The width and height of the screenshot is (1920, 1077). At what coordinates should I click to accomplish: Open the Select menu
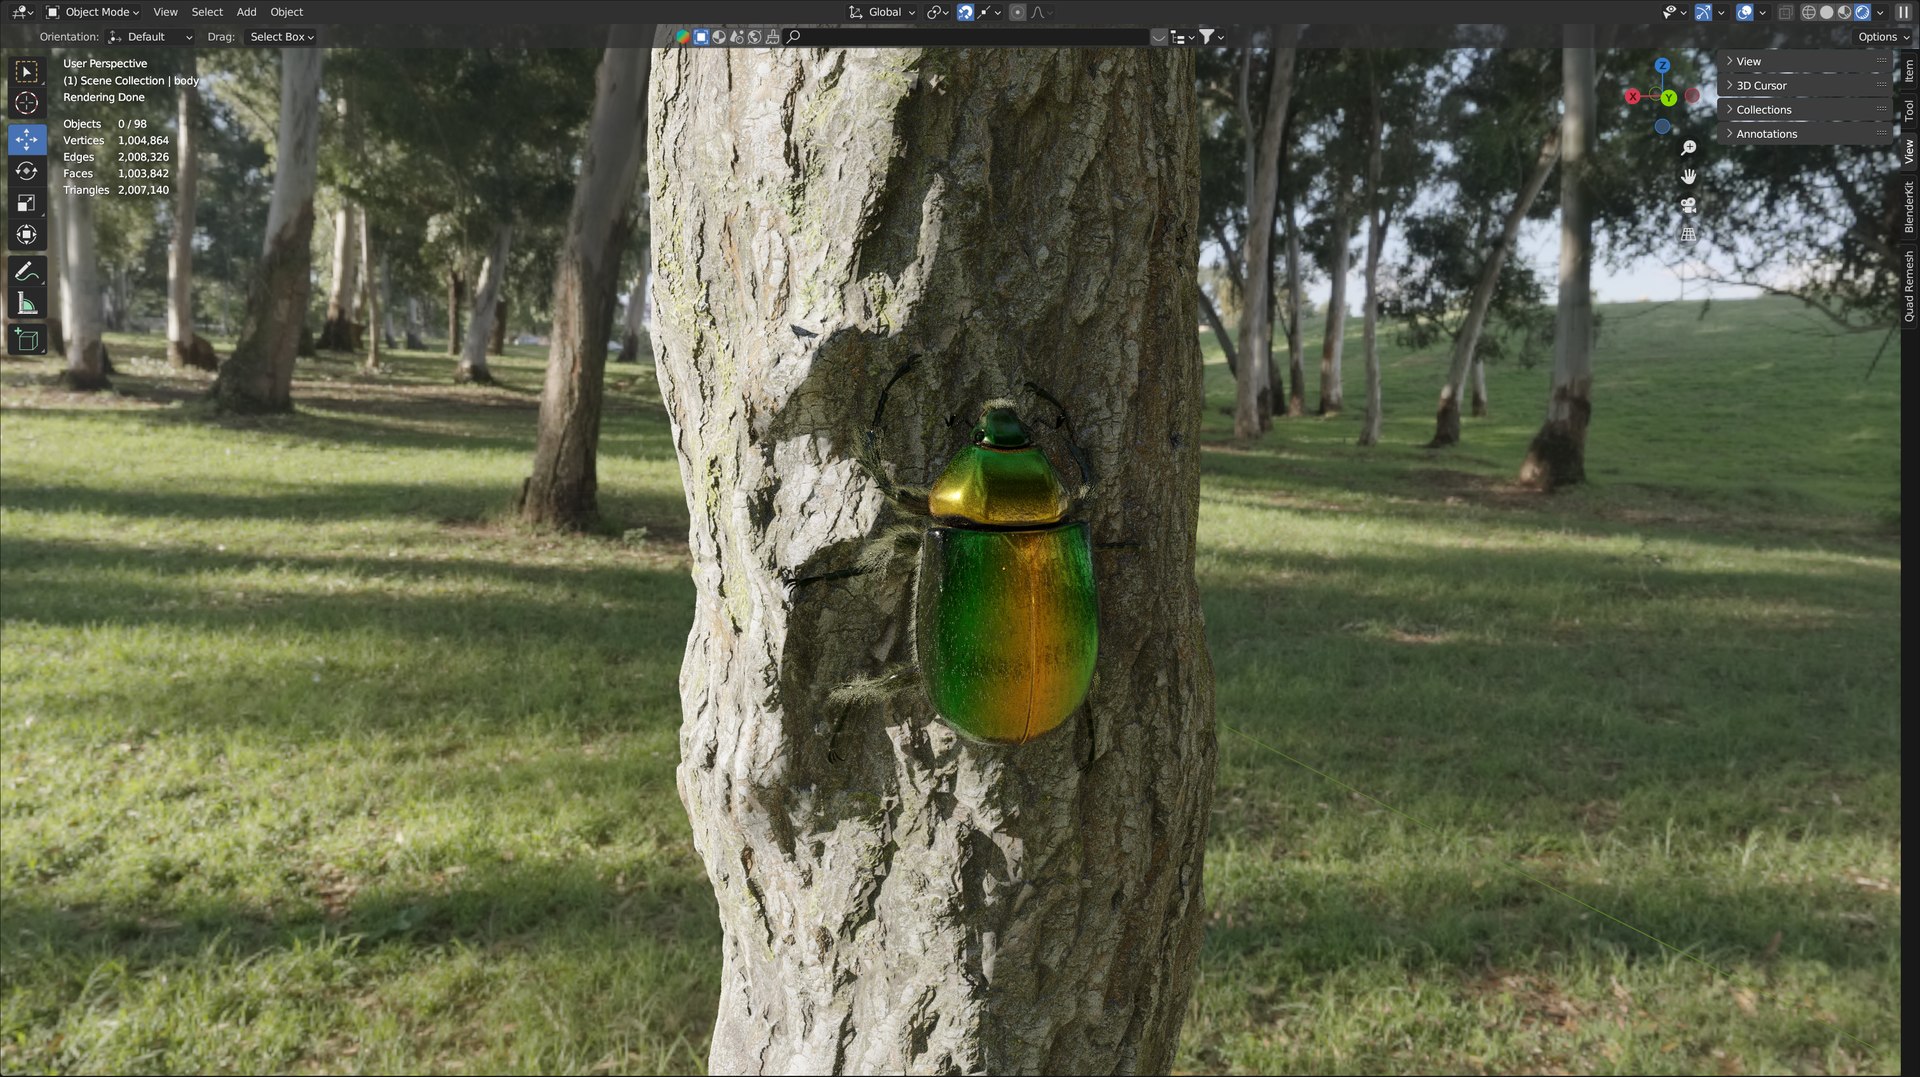(207, 12)
